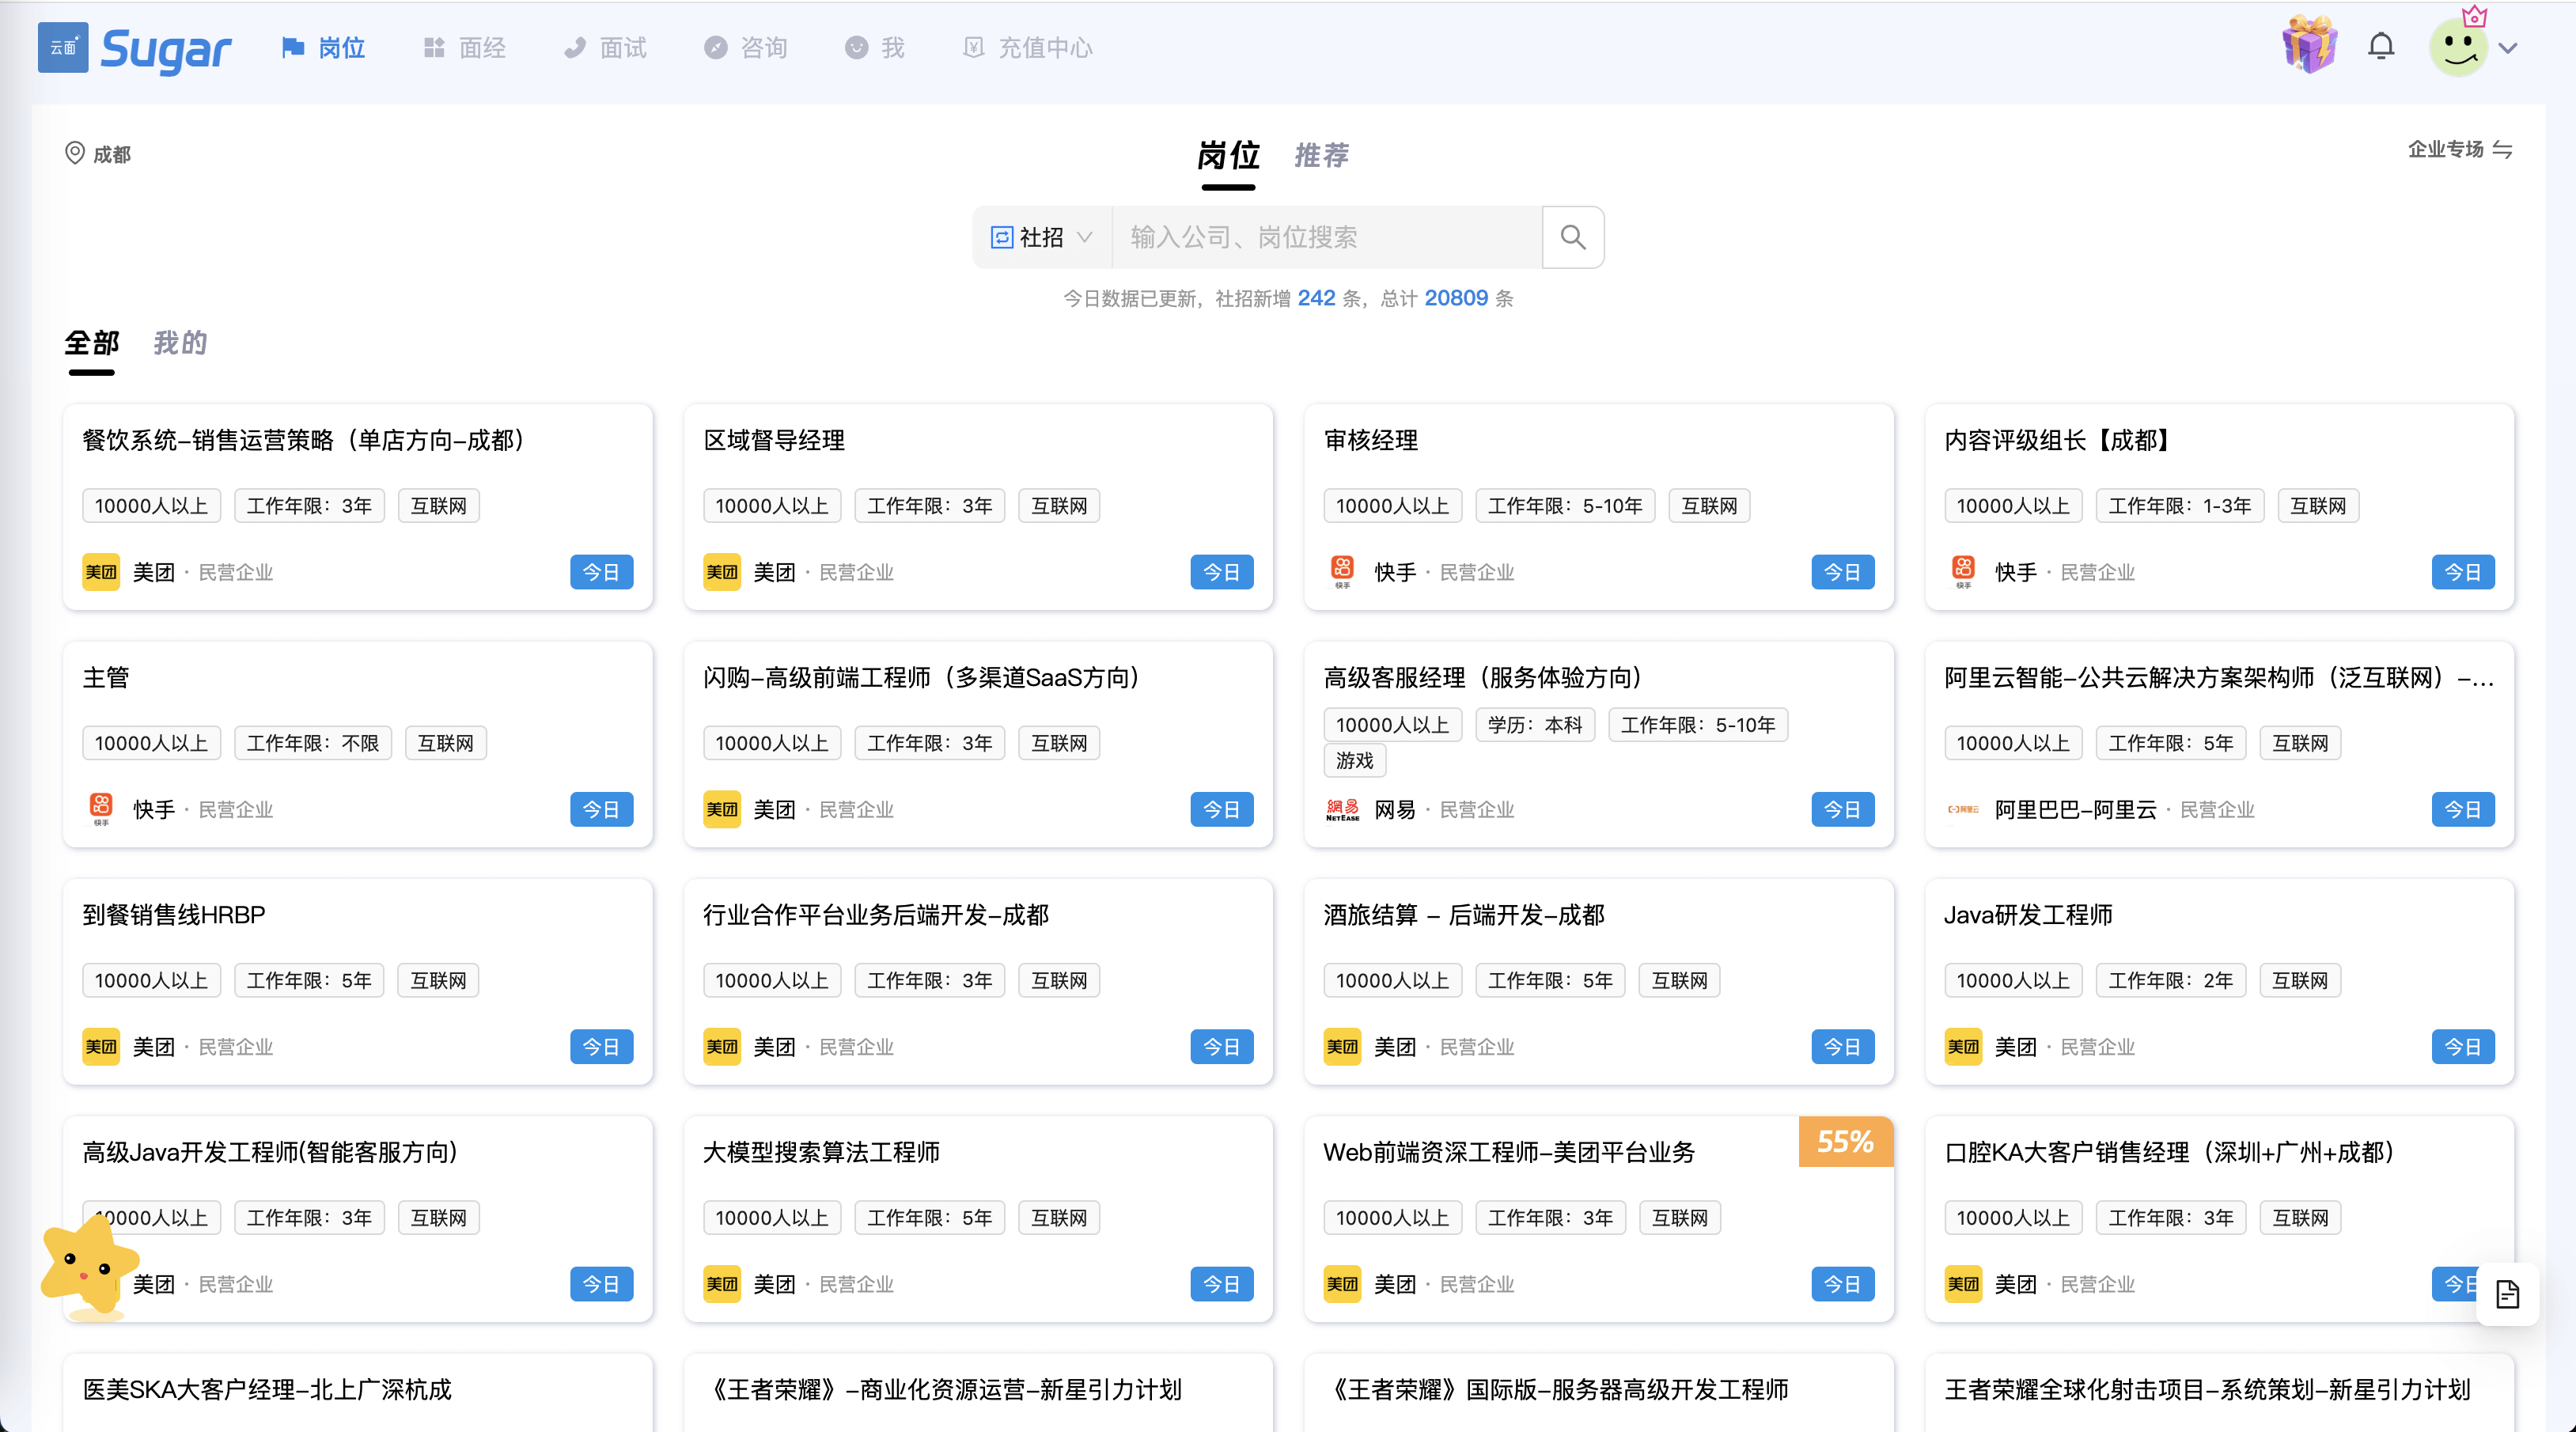Click the 20809 total postings count
Viewport: 2576px width, 1432px height.
pos(1455,298)
